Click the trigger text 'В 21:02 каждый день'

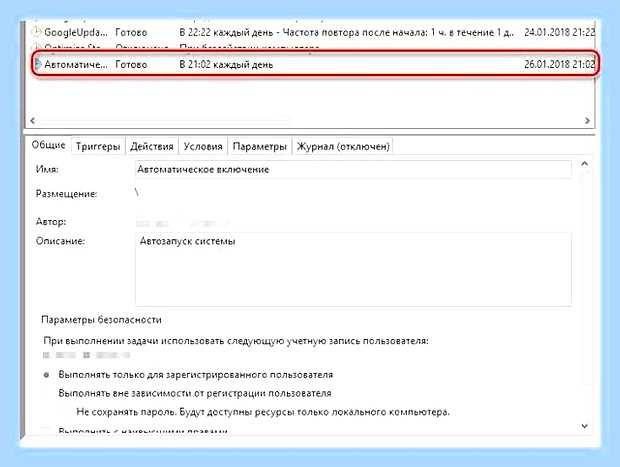(226, 64)
